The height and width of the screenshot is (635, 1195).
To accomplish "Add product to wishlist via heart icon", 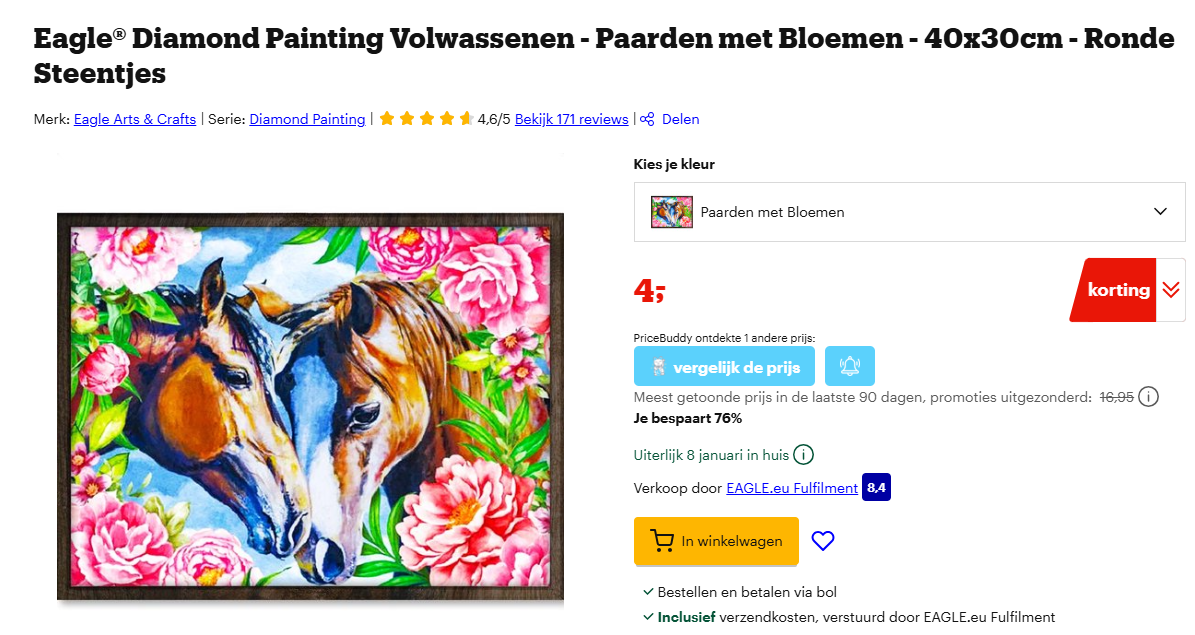I will (x=822, y=540).
